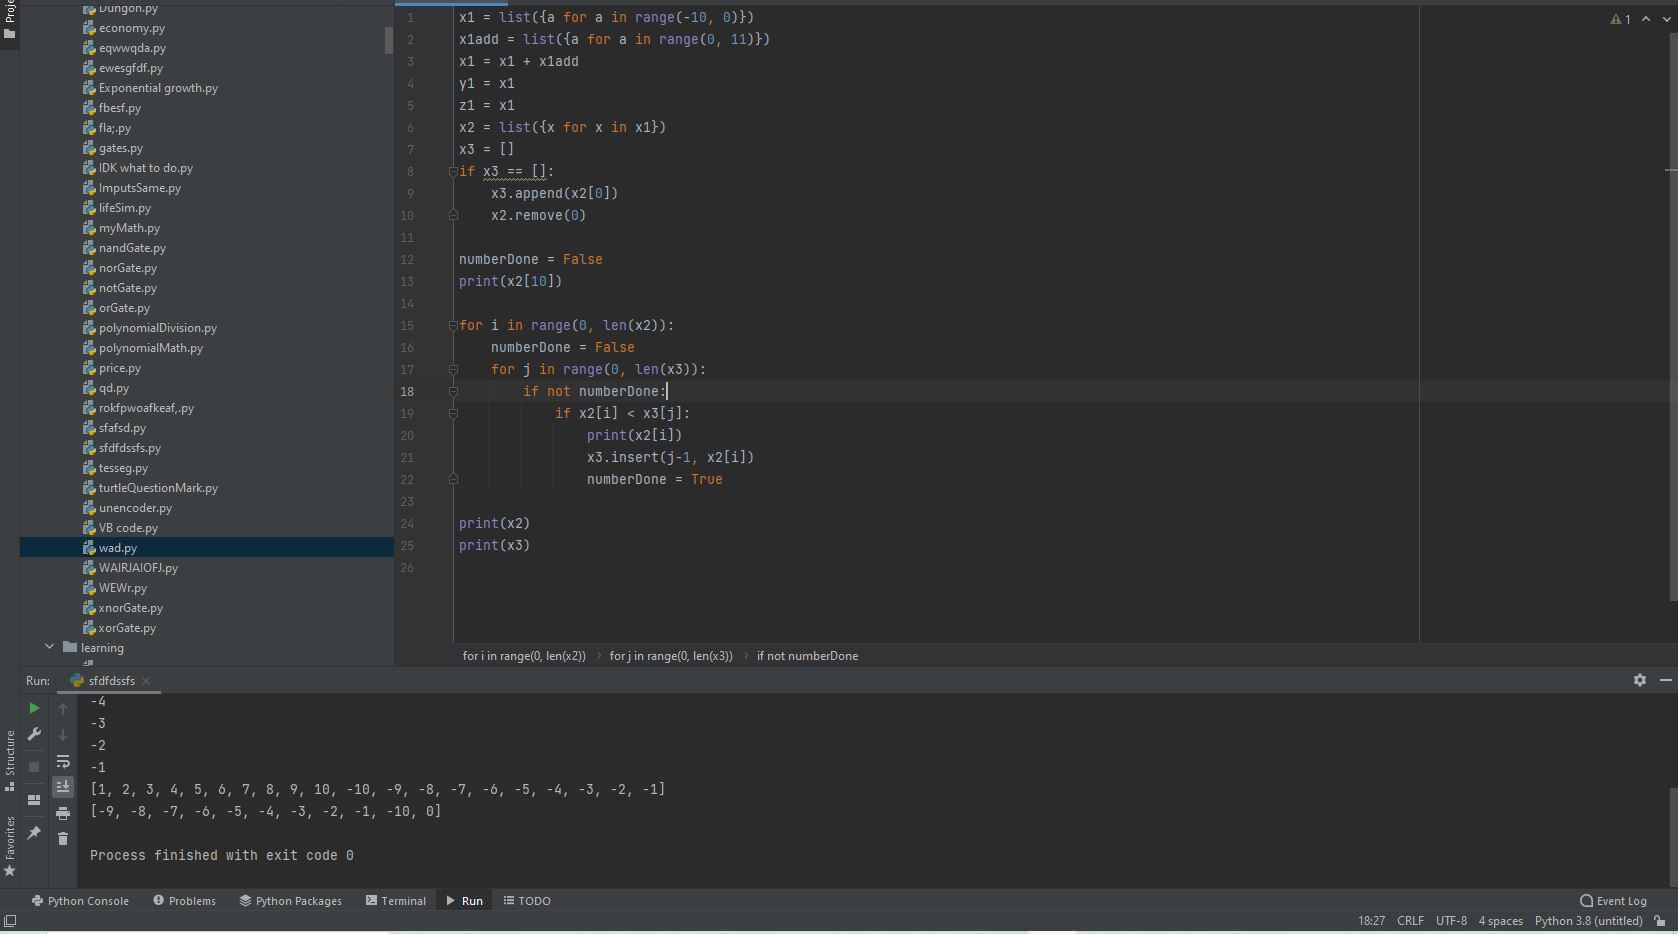Click the Print output icon
This screenshot has width=1678, height=934.
[63, 813]
